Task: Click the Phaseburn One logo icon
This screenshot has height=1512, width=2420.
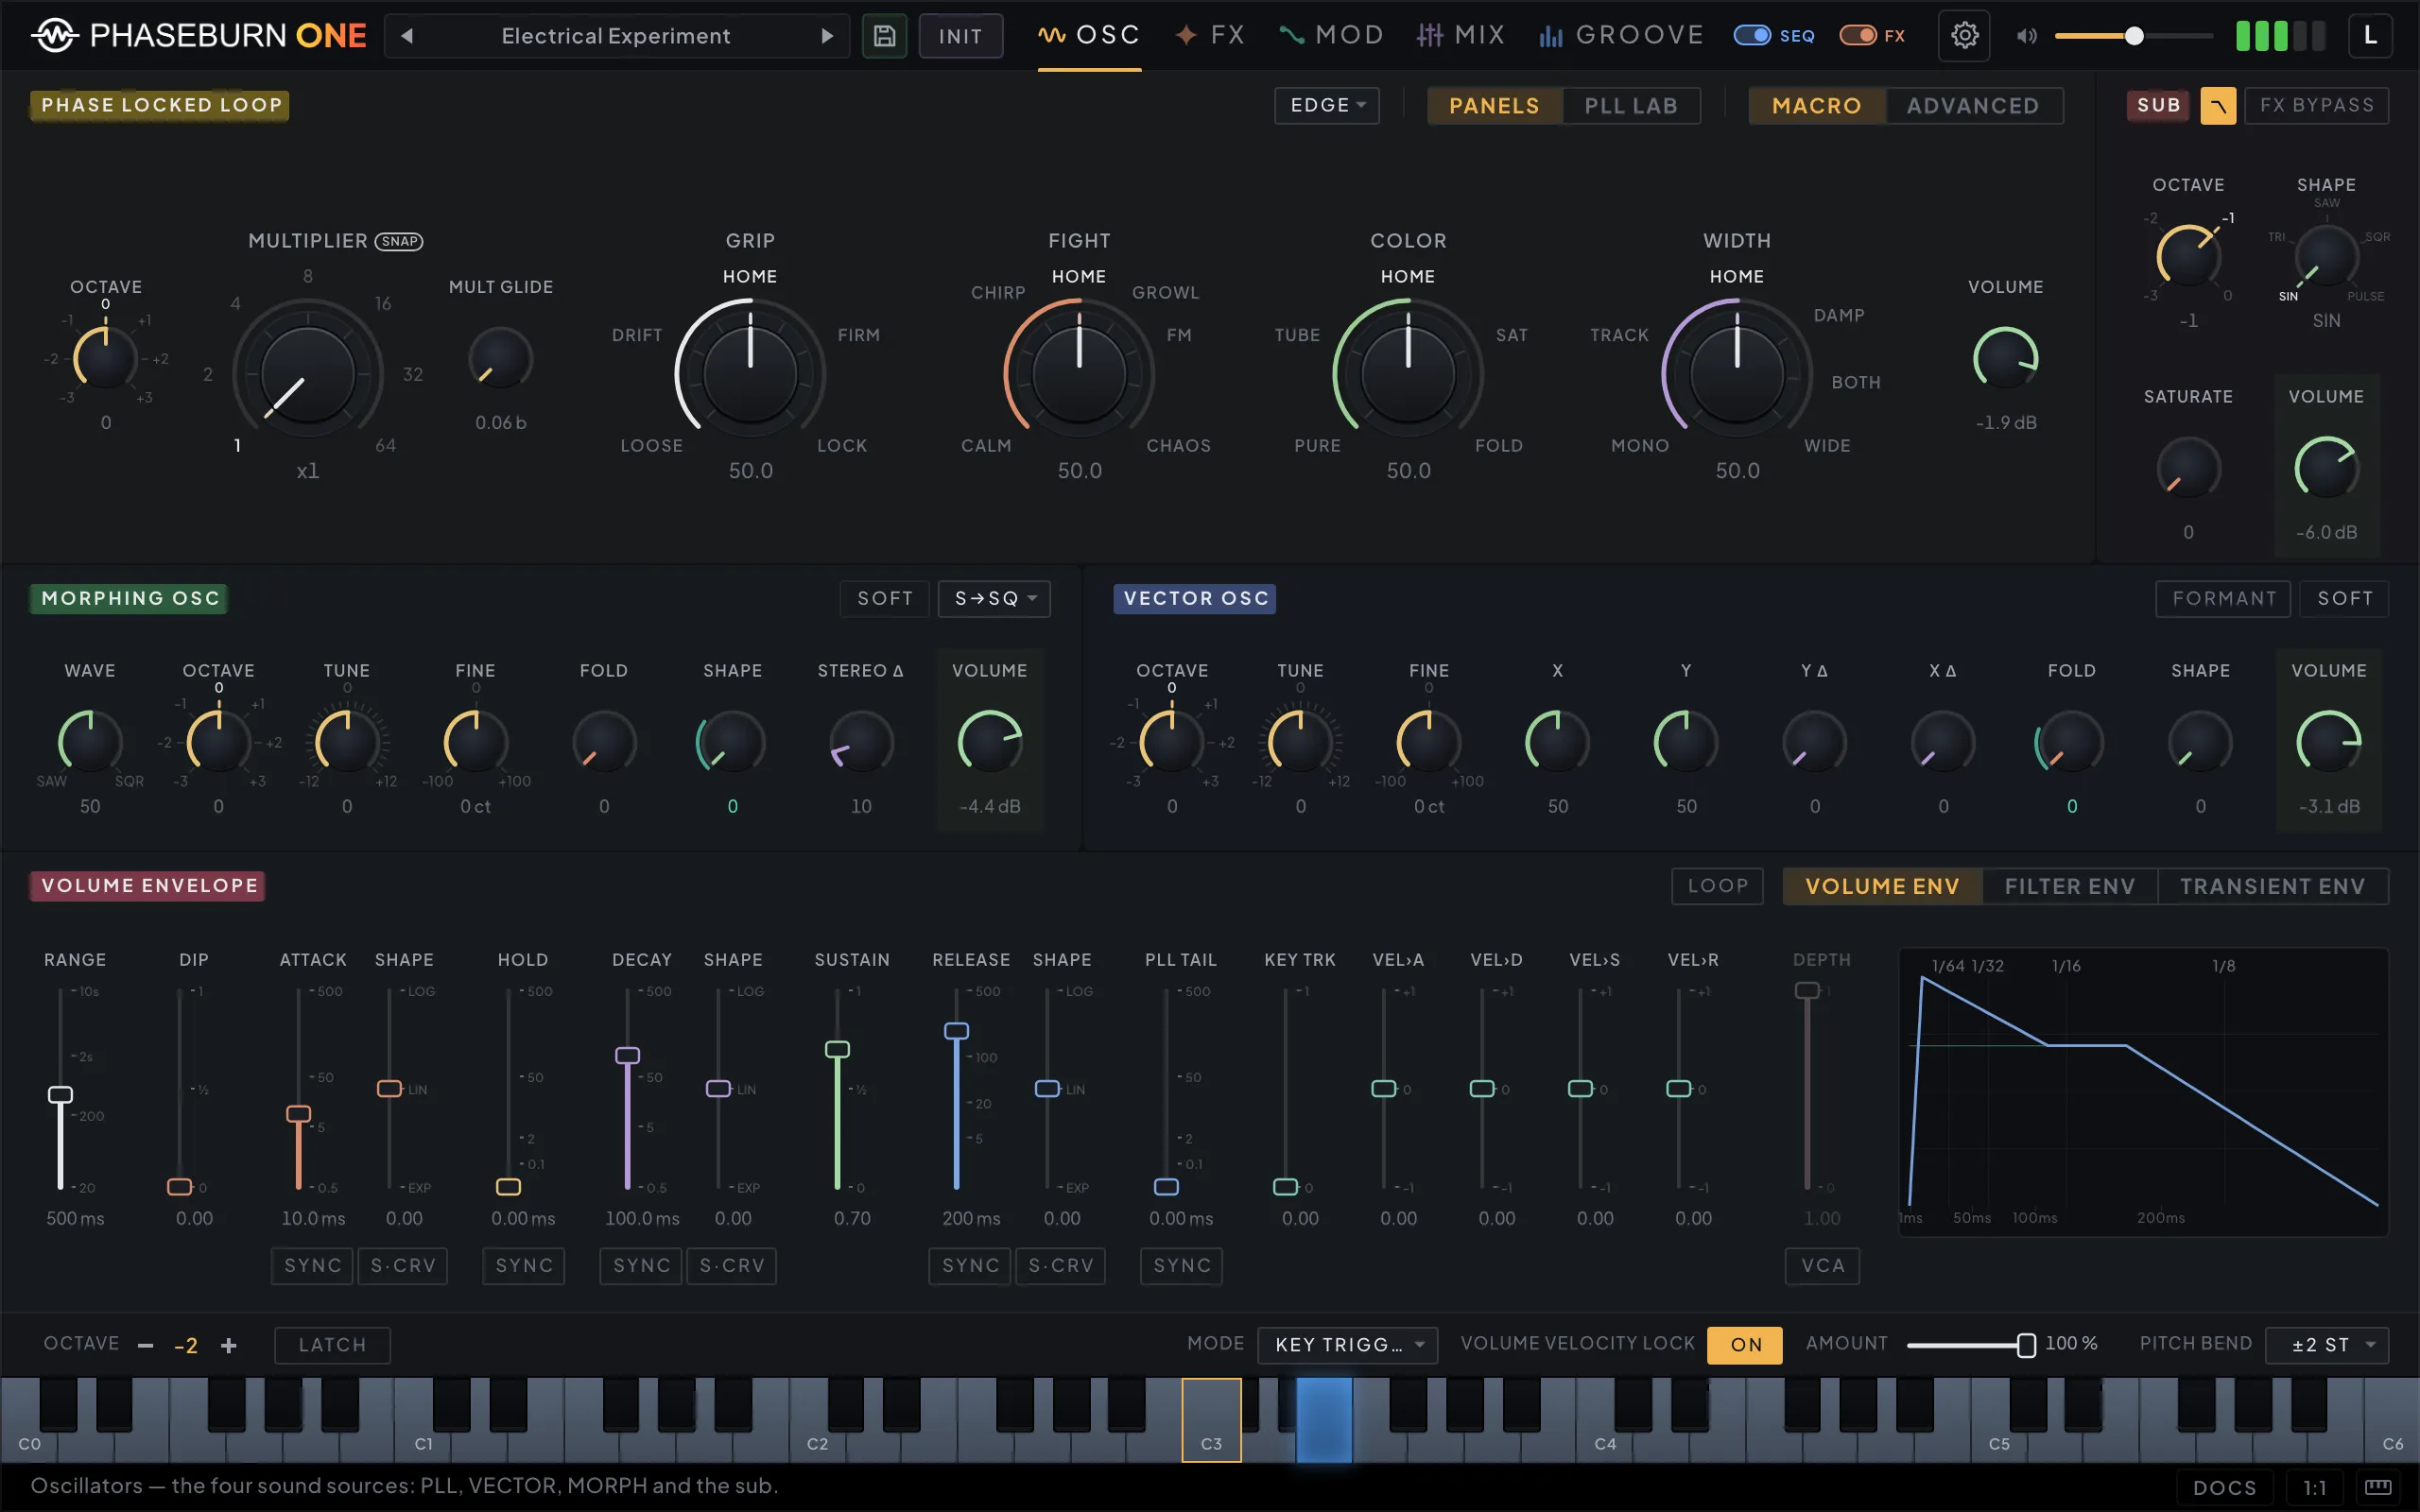Action: pyautogui.click(x=54, y=36)
